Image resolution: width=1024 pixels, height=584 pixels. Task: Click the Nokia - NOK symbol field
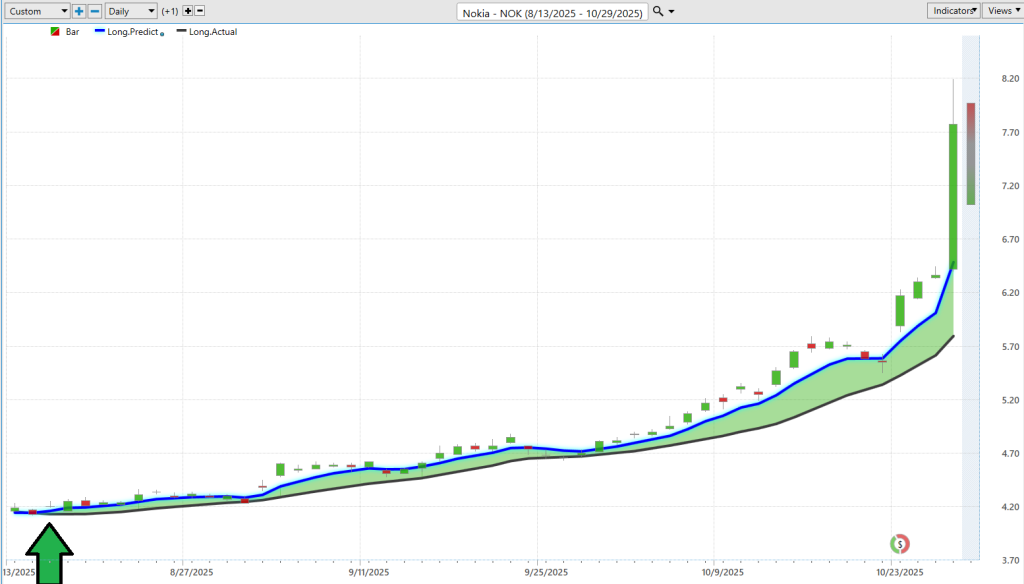[554, 12]
